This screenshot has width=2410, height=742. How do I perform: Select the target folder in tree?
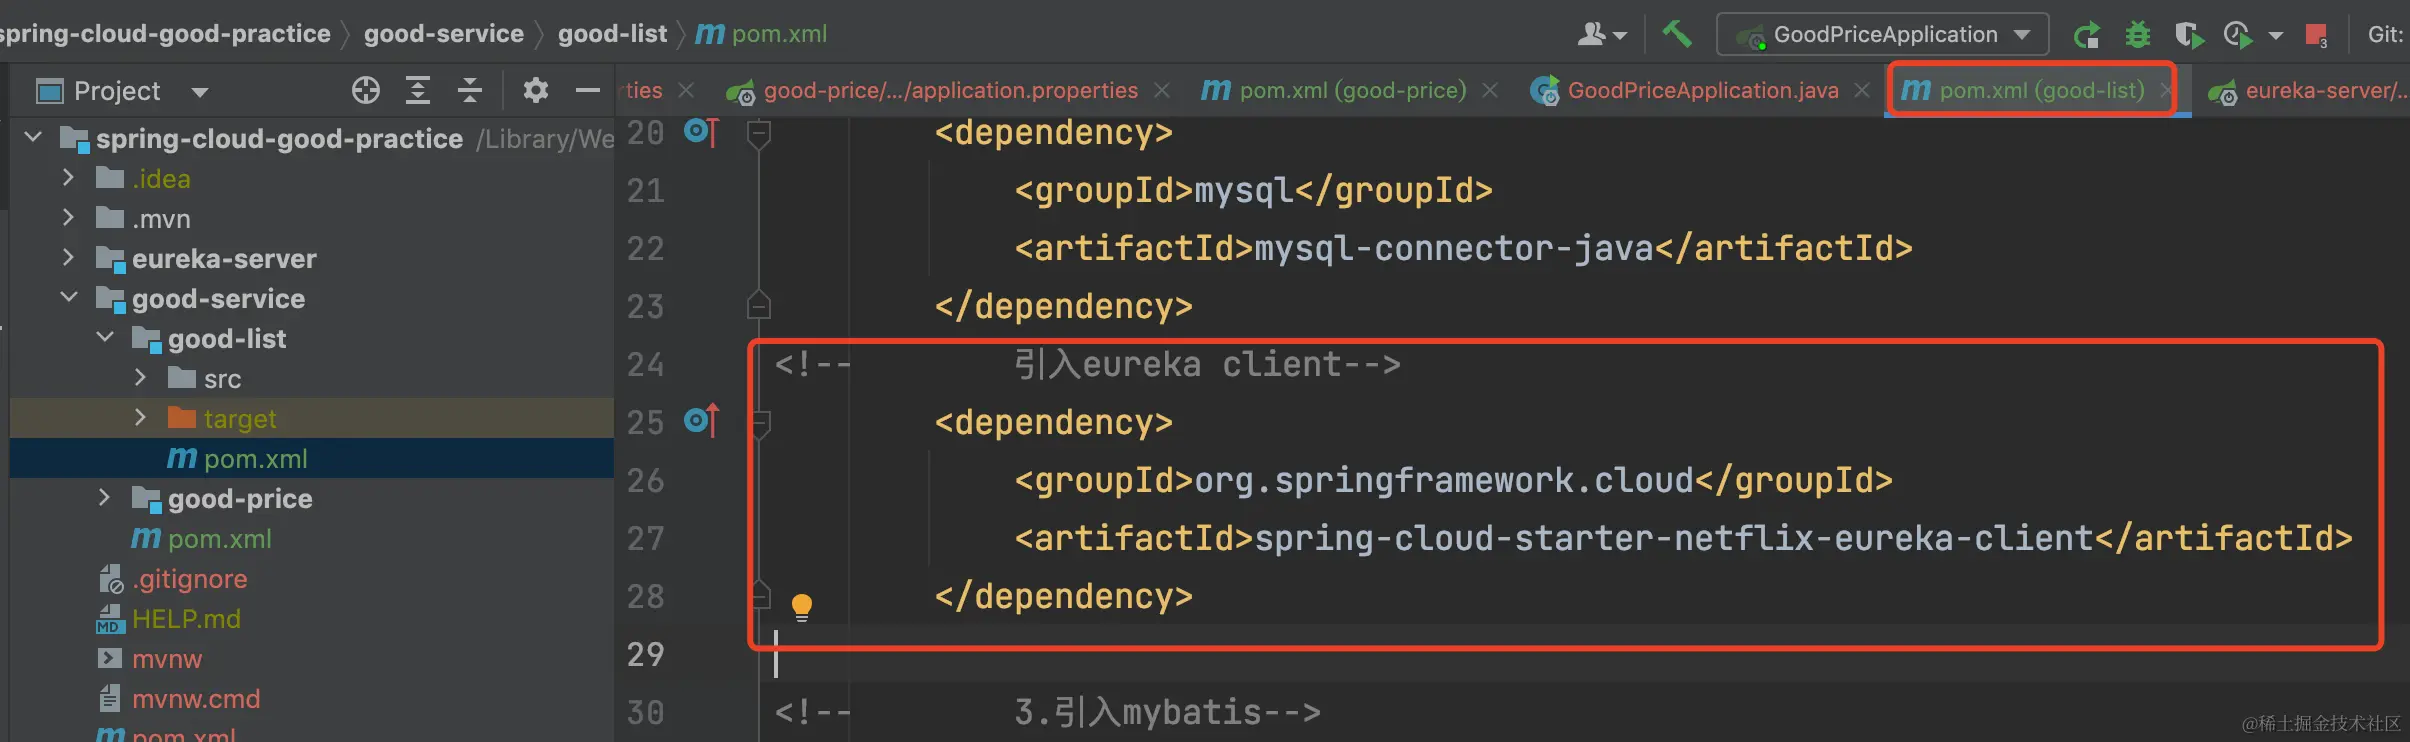pyautogui.click(x=240, y=418)
